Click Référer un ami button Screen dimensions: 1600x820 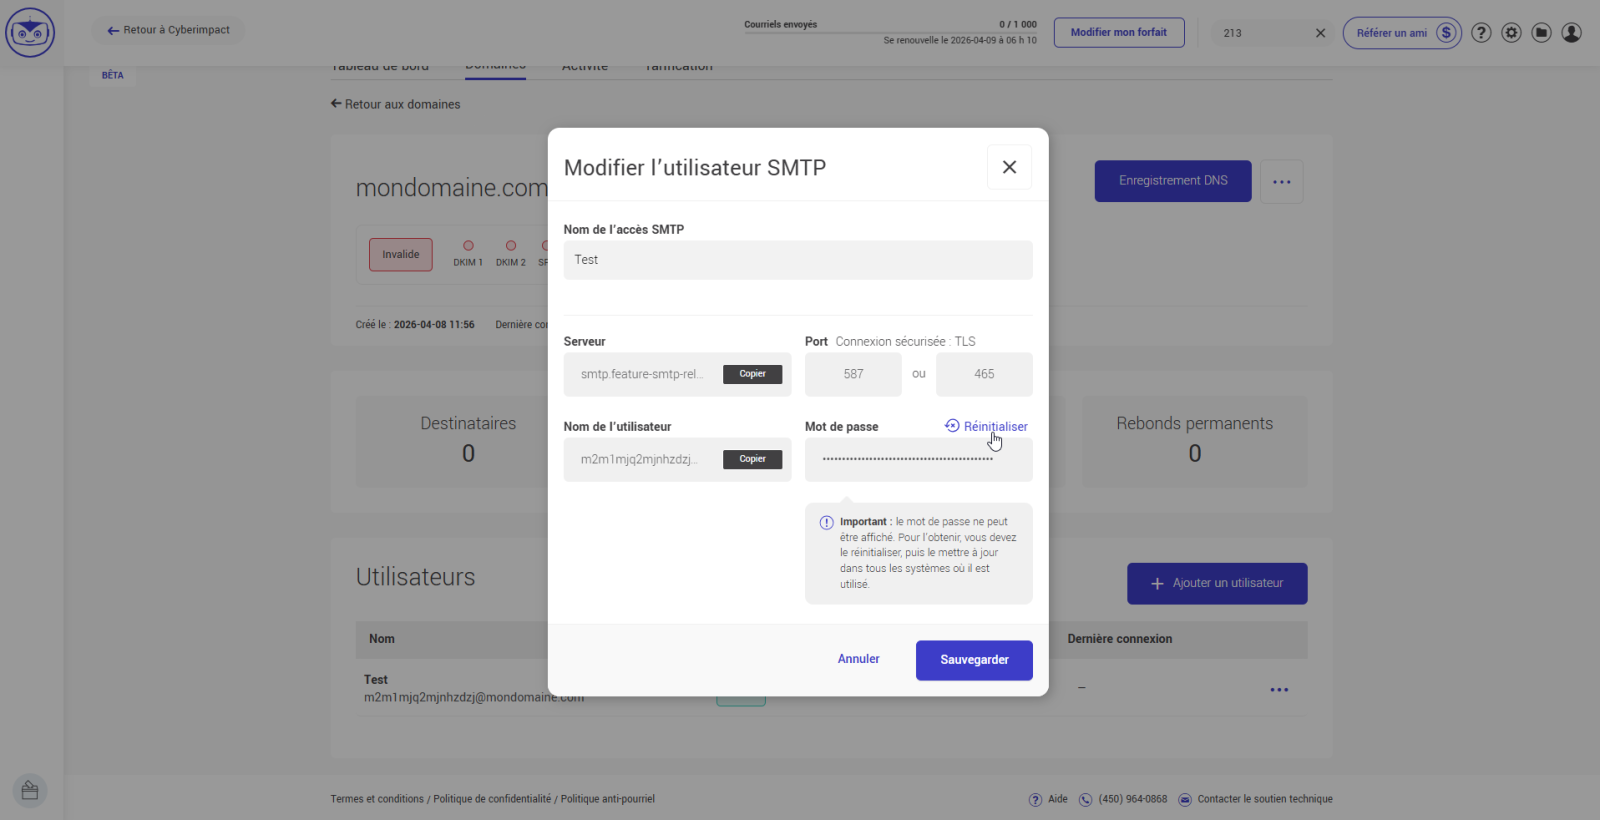click(x=1401, y=33)
